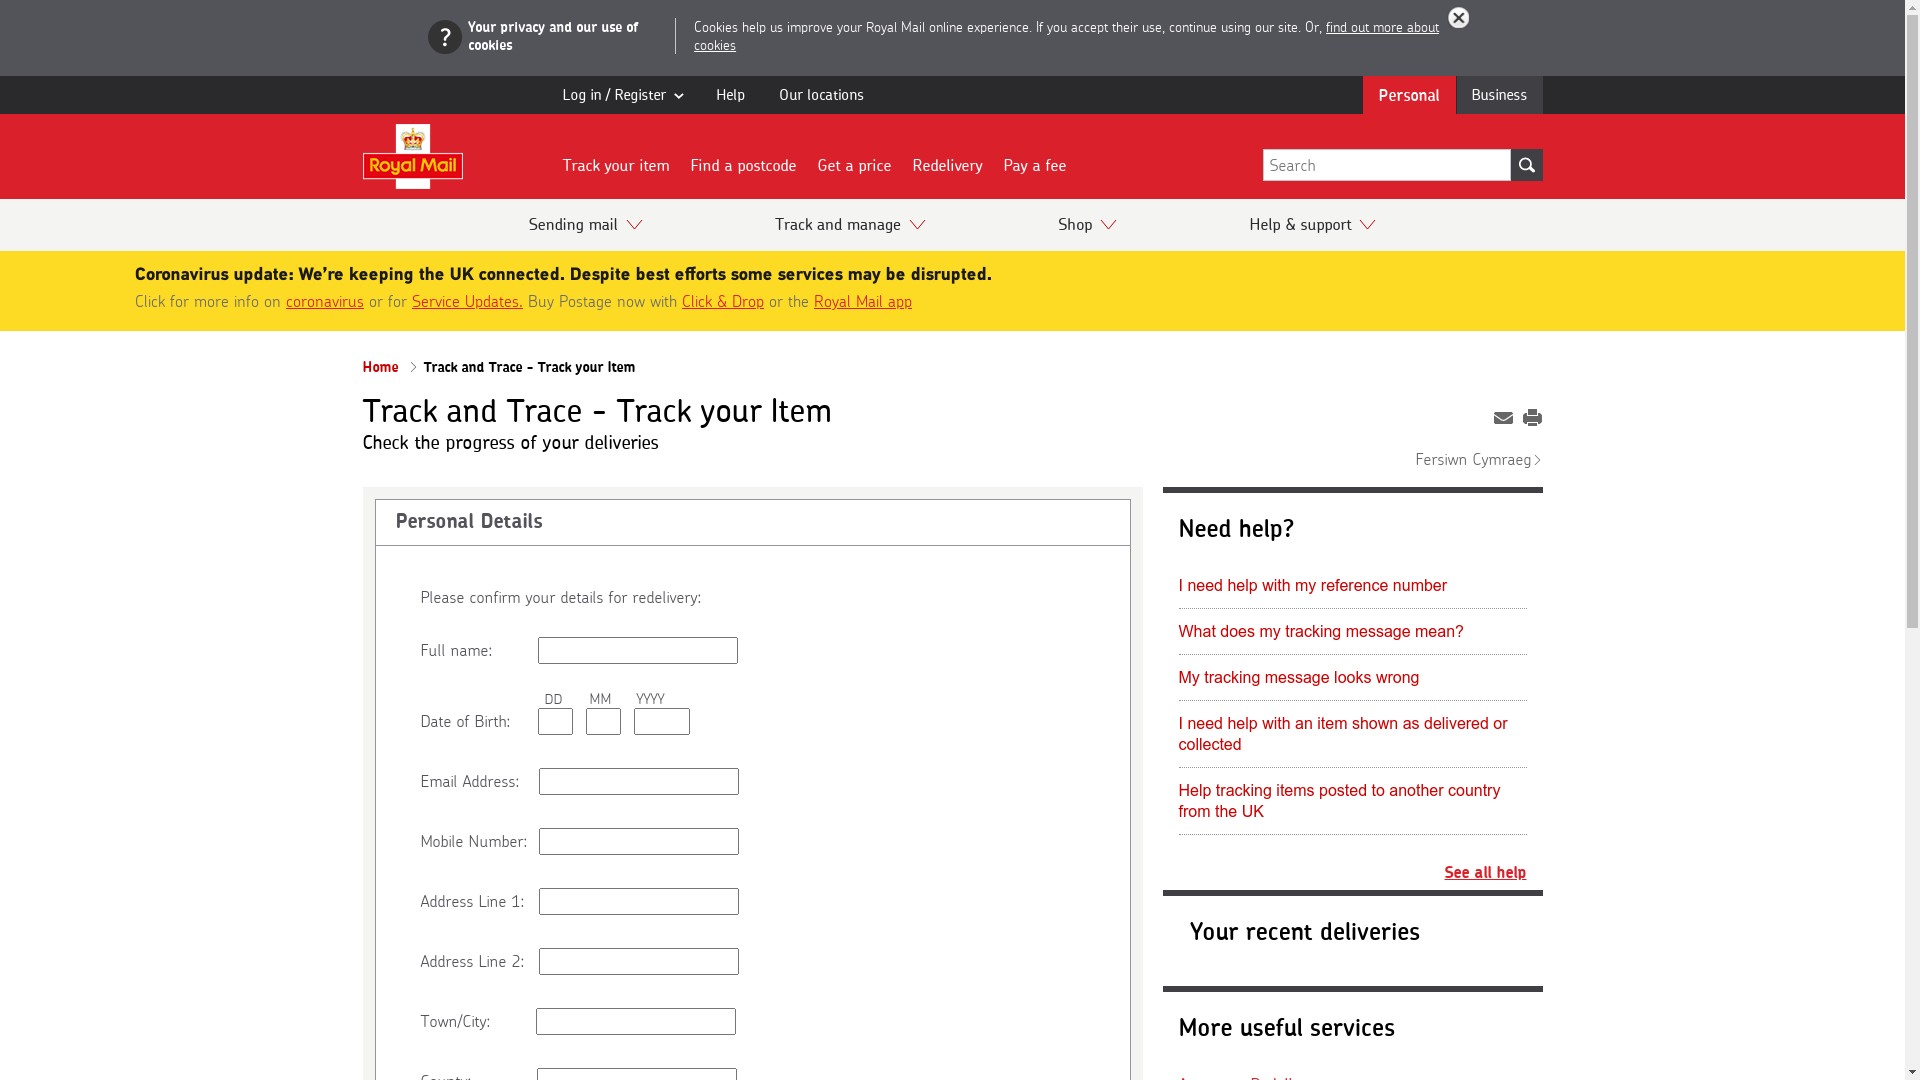
Task: Expand the Help & support menu
Action: 1311,224
